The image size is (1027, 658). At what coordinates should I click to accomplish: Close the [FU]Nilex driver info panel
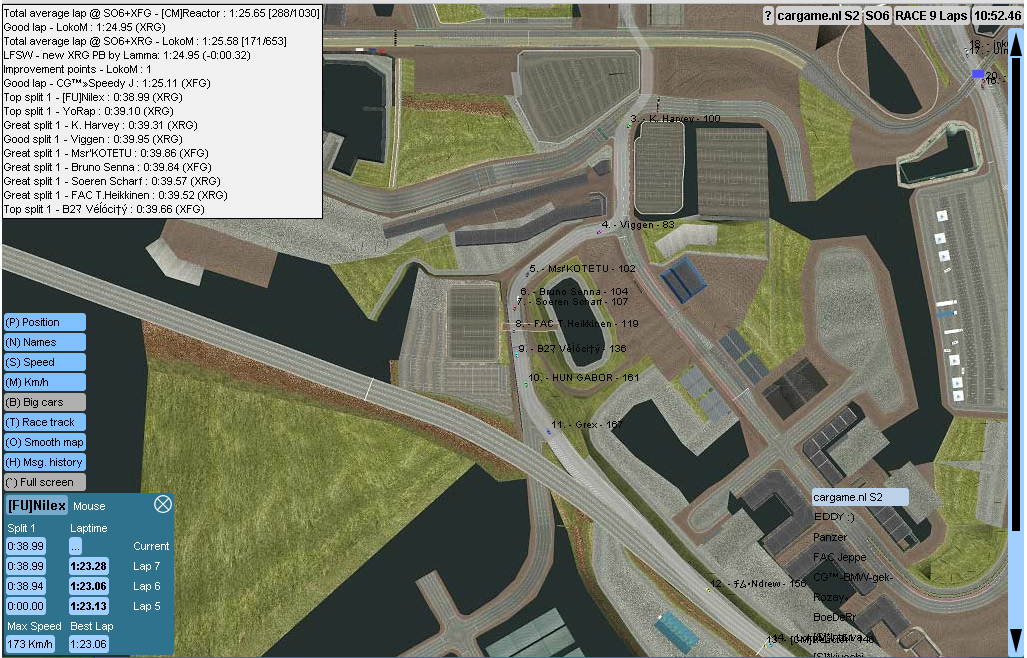coord(162,504)
